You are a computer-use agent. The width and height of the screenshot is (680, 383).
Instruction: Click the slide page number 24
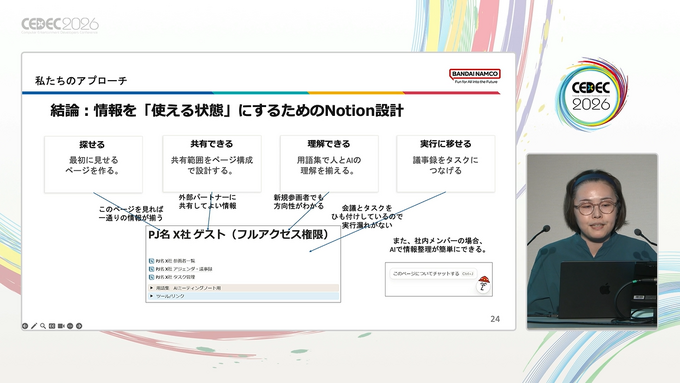pos(495,319)
